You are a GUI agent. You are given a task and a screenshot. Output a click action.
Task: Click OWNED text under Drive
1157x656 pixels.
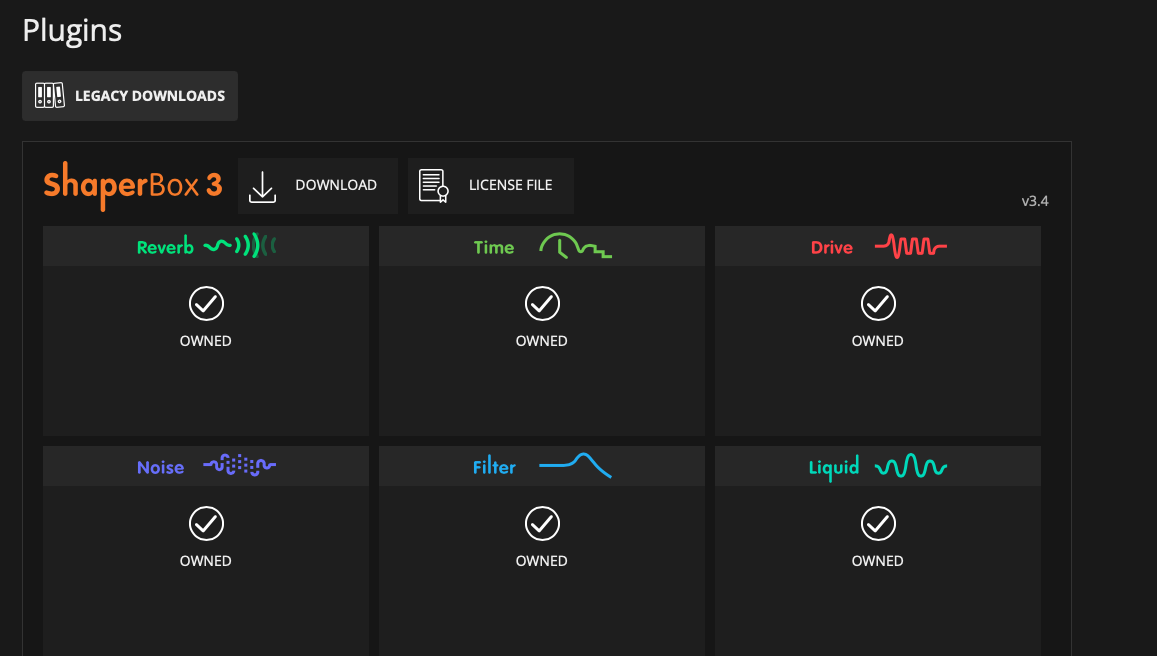(x=877, y=341)
